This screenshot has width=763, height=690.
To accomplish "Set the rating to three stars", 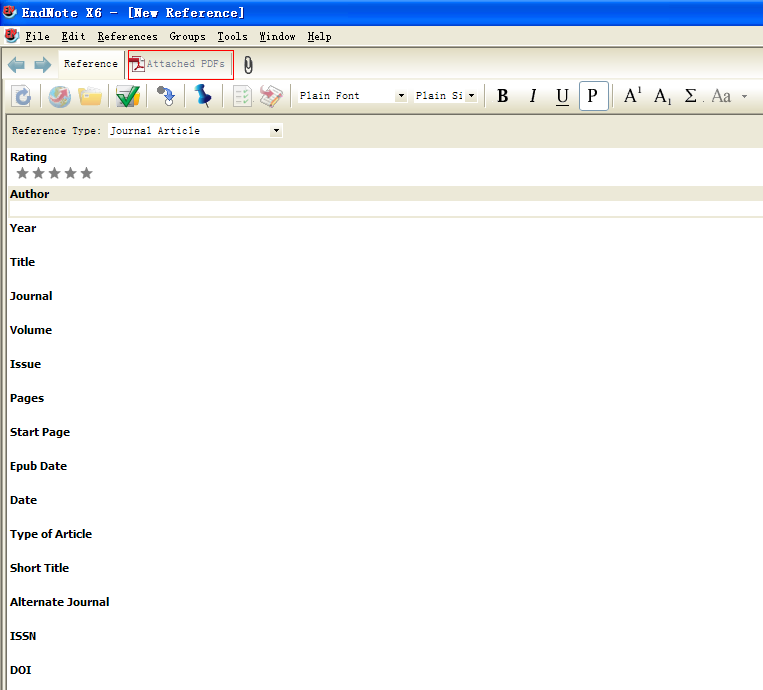I will click(54, 173).
